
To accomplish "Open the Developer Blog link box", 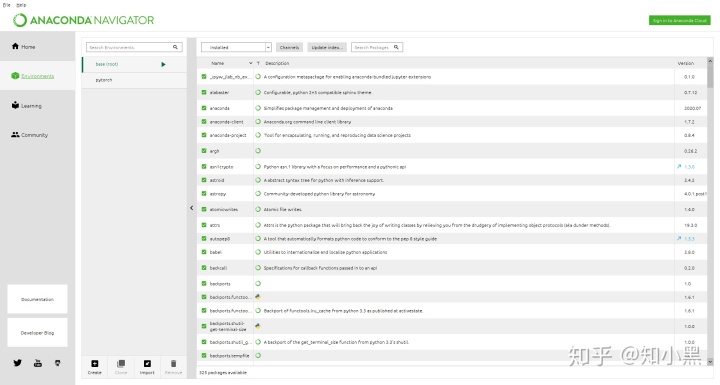I will 37,333.
